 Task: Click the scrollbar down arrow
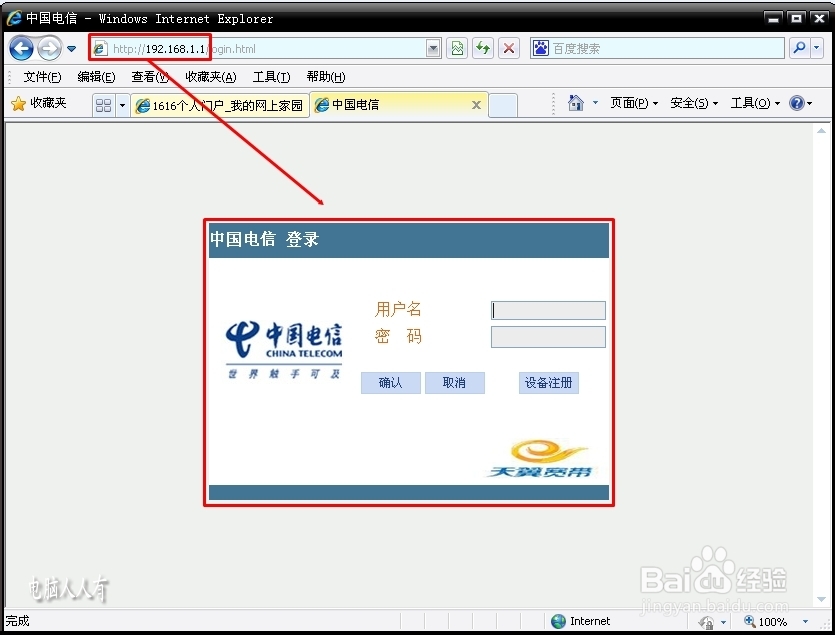821,599
